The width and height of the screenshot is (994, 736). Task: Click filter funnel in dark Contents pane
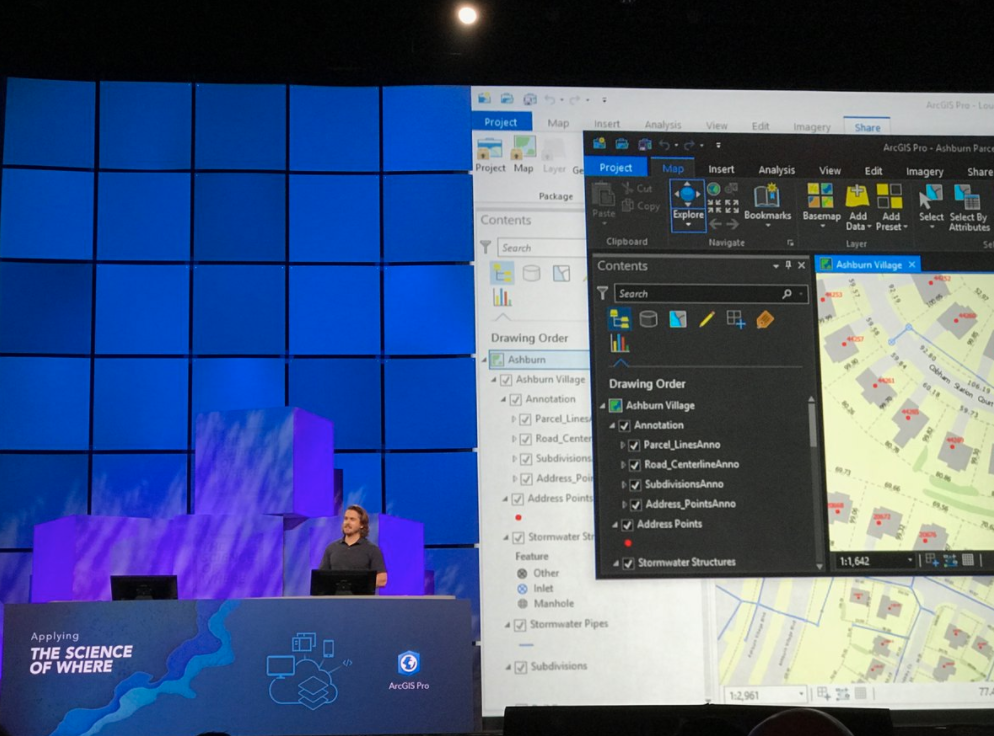coord(602,293)
